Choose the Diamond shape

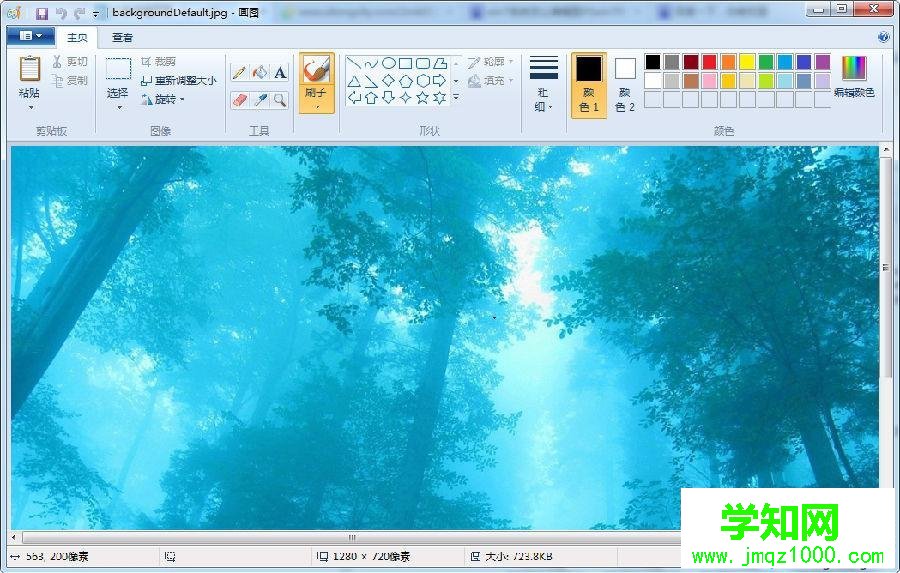389,81
